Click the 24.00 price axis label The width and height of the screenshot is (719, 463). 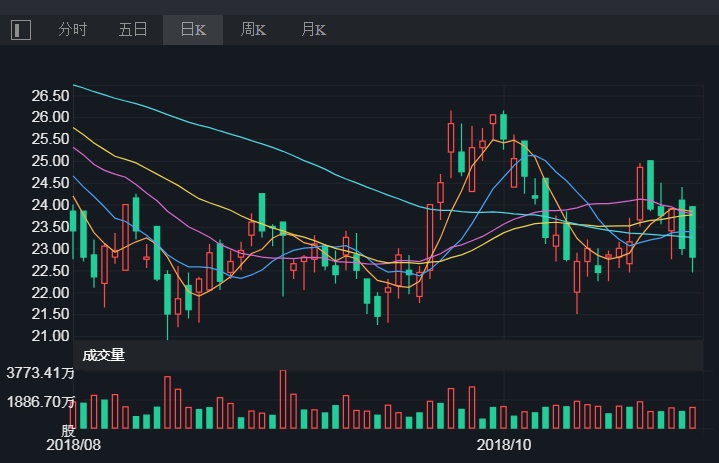coord(50,205)
